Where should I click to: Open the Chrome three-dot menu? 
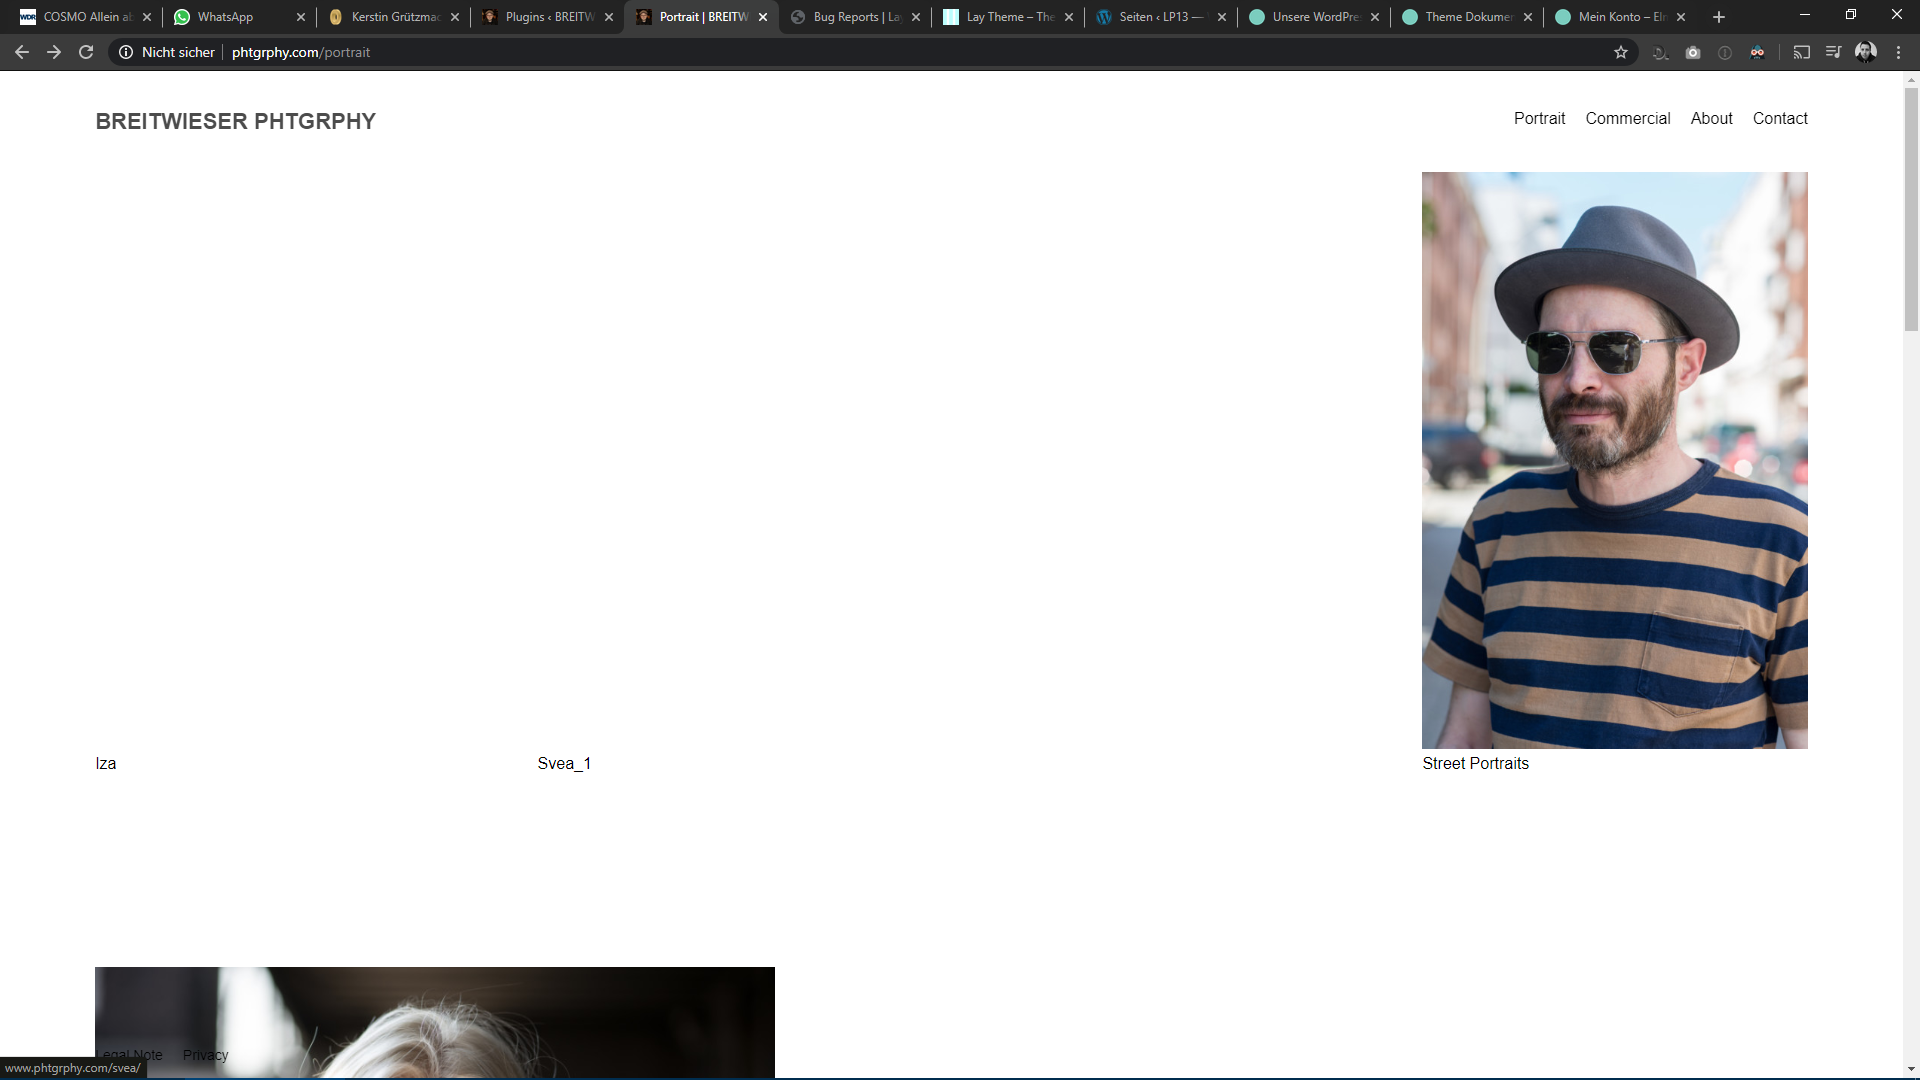(1899, 52)
